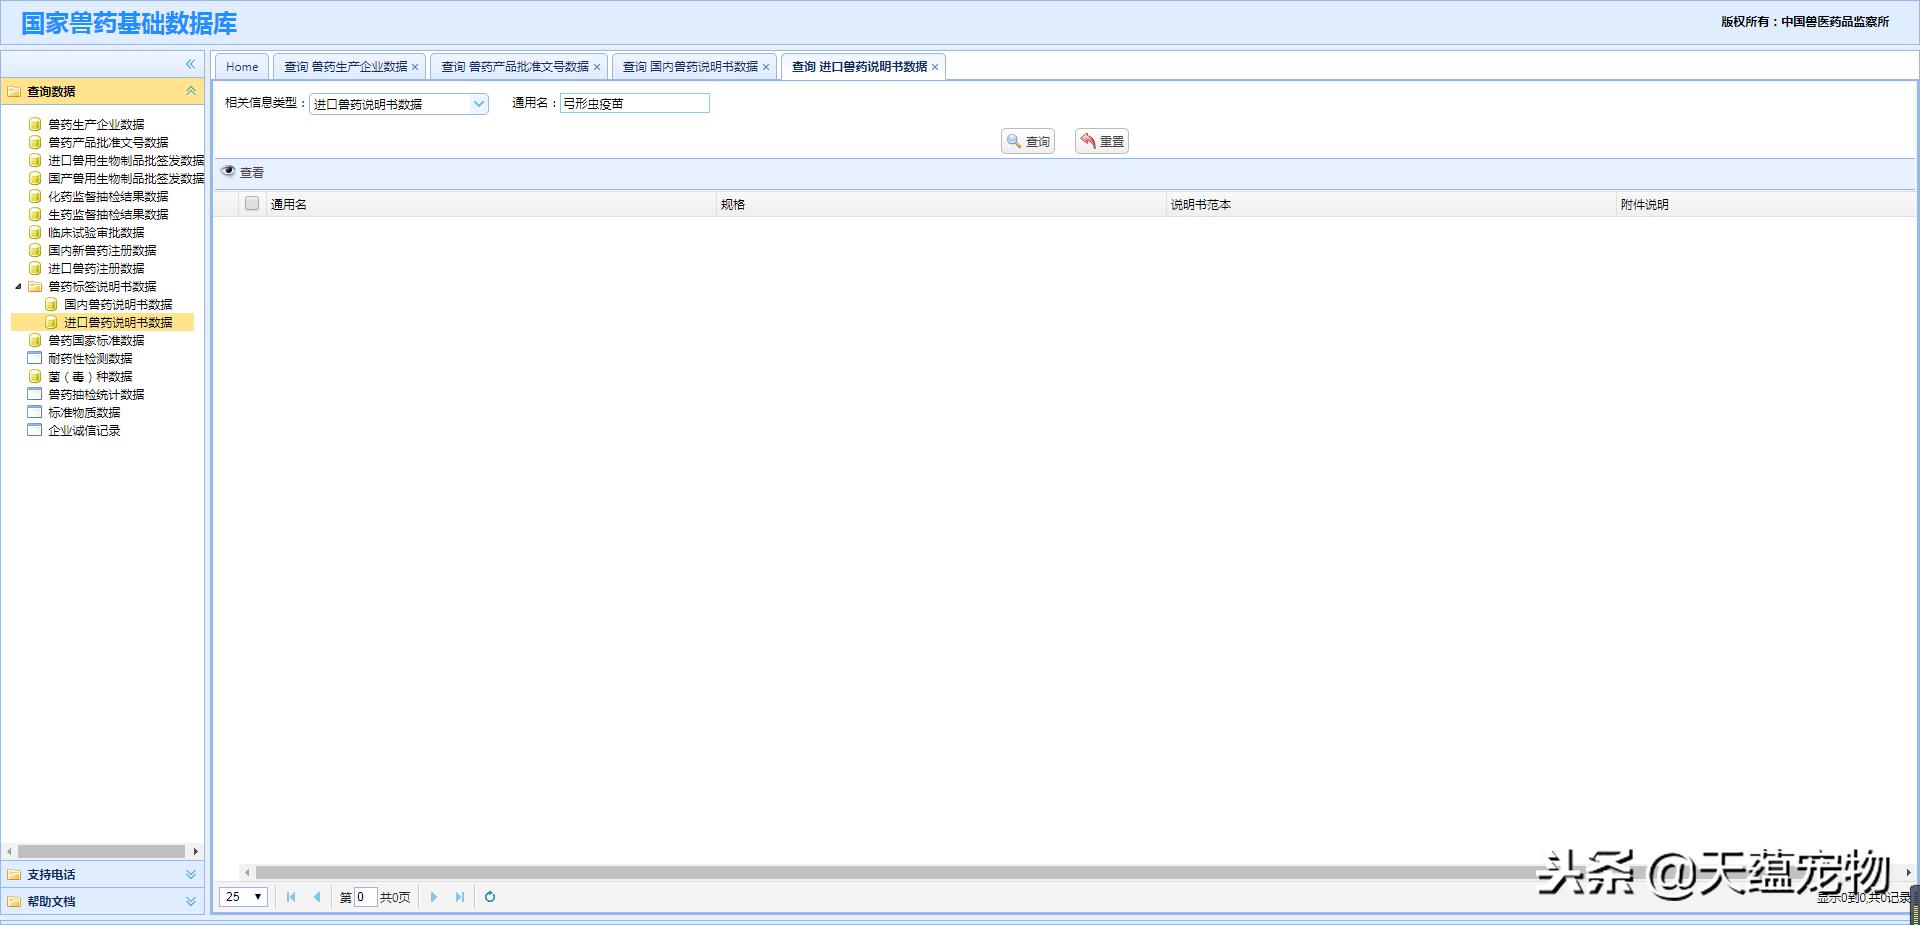Open 生药监督抽检结果数据 in the tree
The height and width of the screenshot is (925, 1920).
point(108,214)
